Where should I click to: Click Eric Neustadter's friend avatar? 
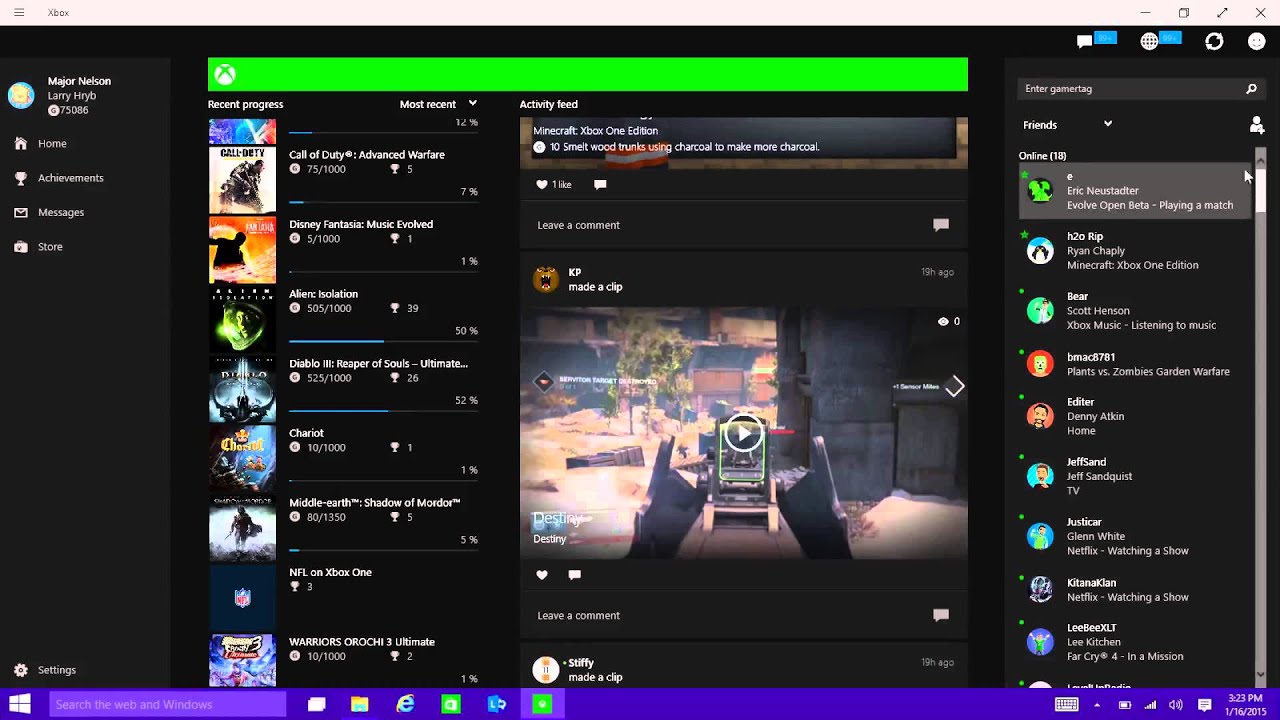[x=1041, y=190]
